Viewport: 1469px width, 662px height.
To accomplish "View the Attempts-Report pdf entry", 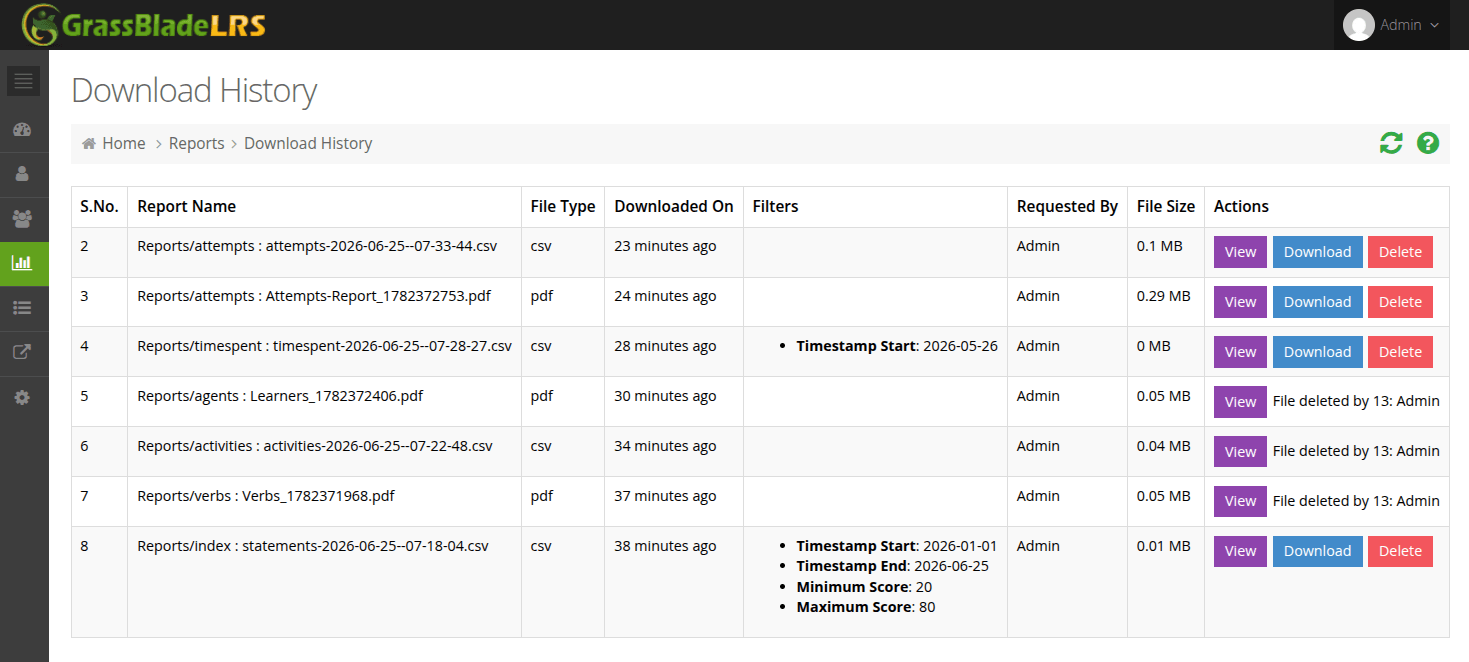I will pos(1240,302).
